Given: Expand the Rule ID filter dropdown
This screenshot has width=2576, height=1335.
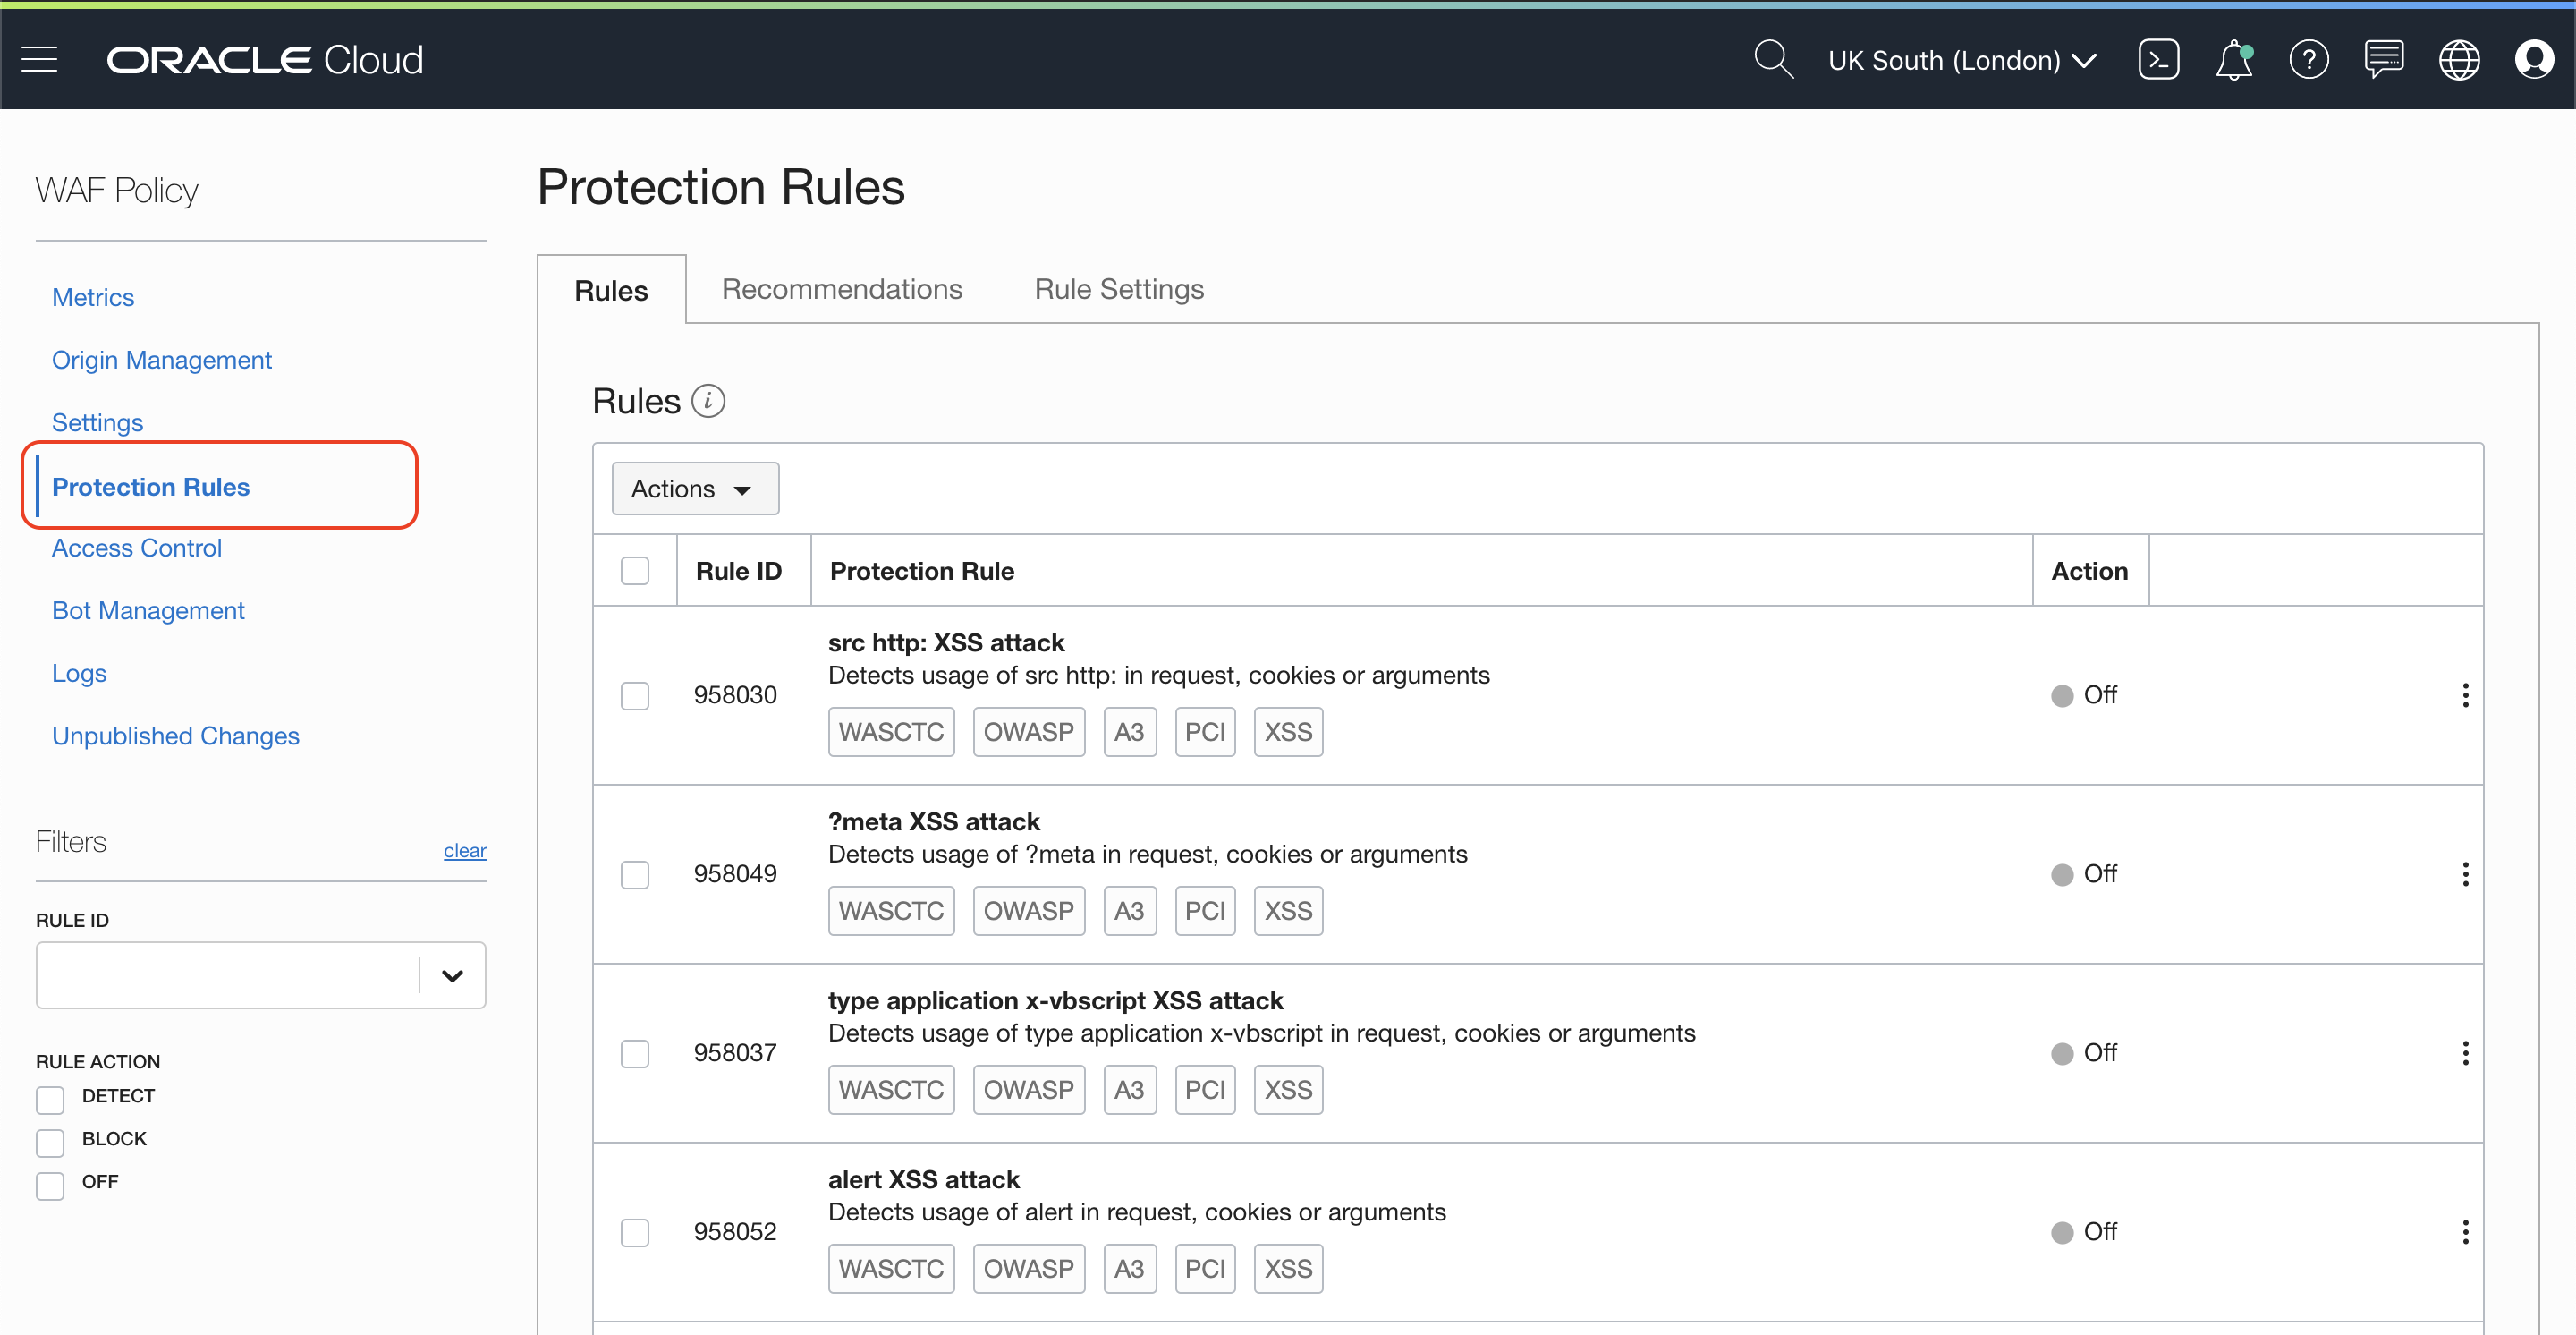Looking at the screenshot, I should click(452, 975).
